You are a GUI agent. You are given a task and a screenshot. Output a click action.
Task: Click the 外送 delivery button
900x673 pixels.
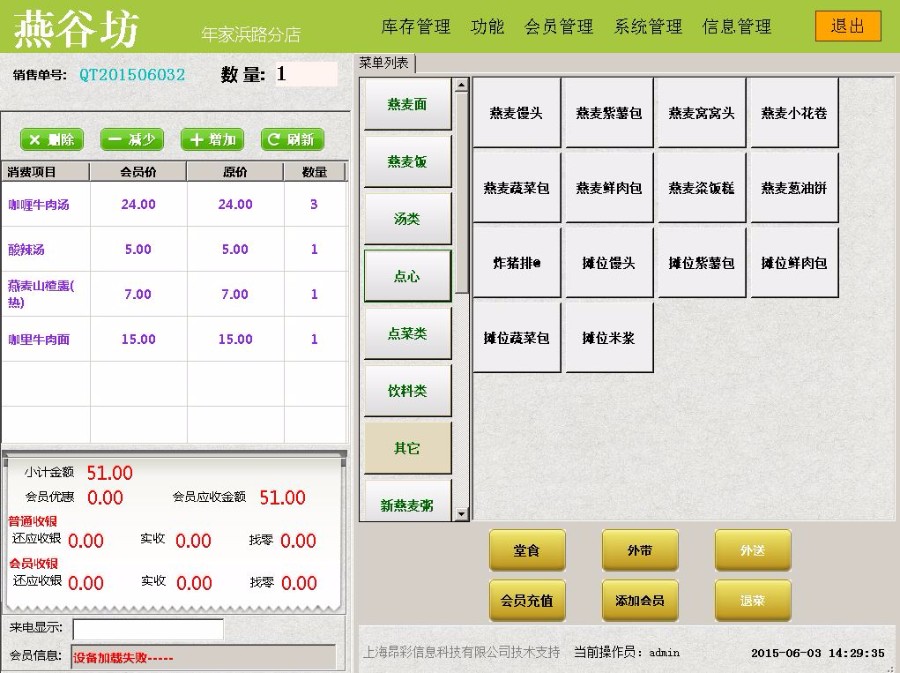pyautogui.click(x=752, y=550)
